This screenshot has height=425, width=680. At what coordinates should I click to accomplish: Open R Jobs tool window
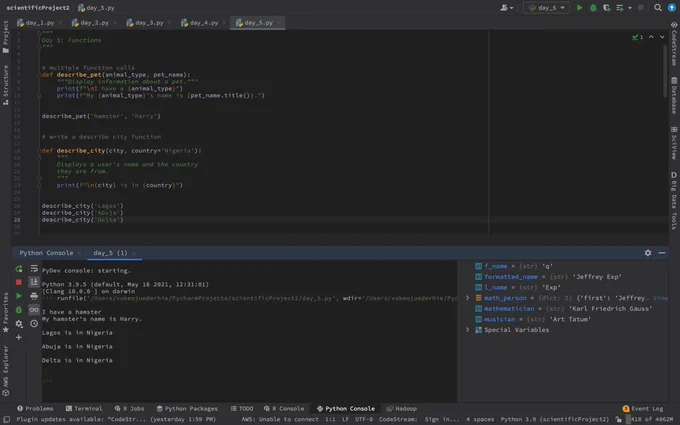click(129, 409)
